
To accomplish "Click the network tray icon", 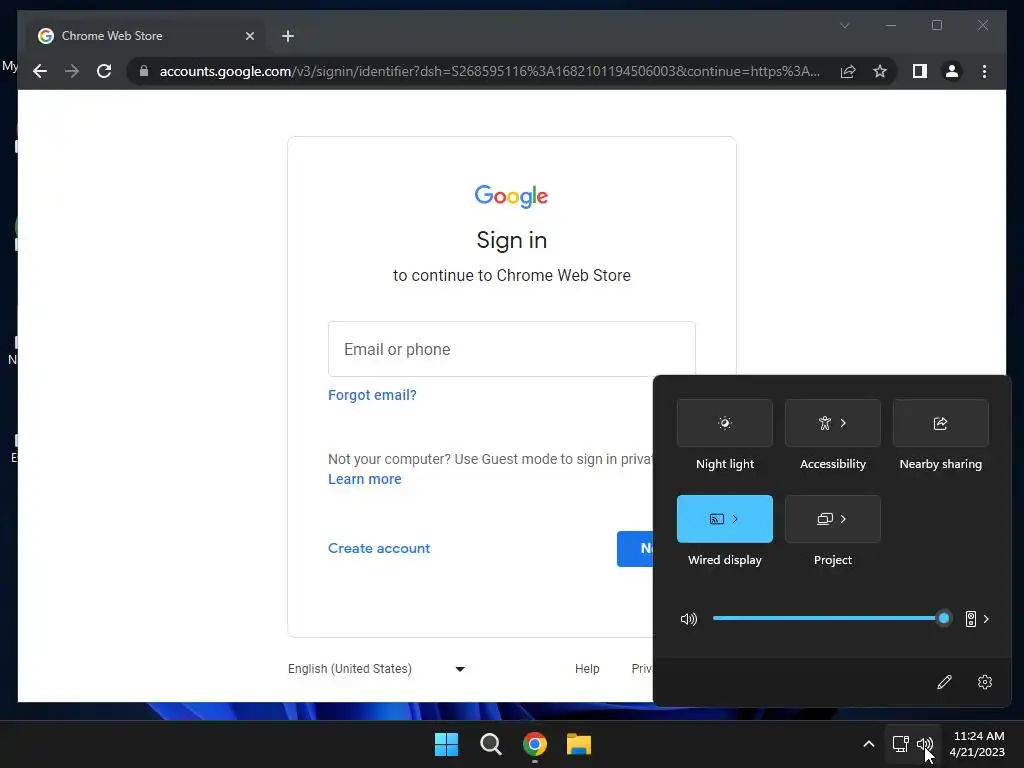I will point(901,744).
